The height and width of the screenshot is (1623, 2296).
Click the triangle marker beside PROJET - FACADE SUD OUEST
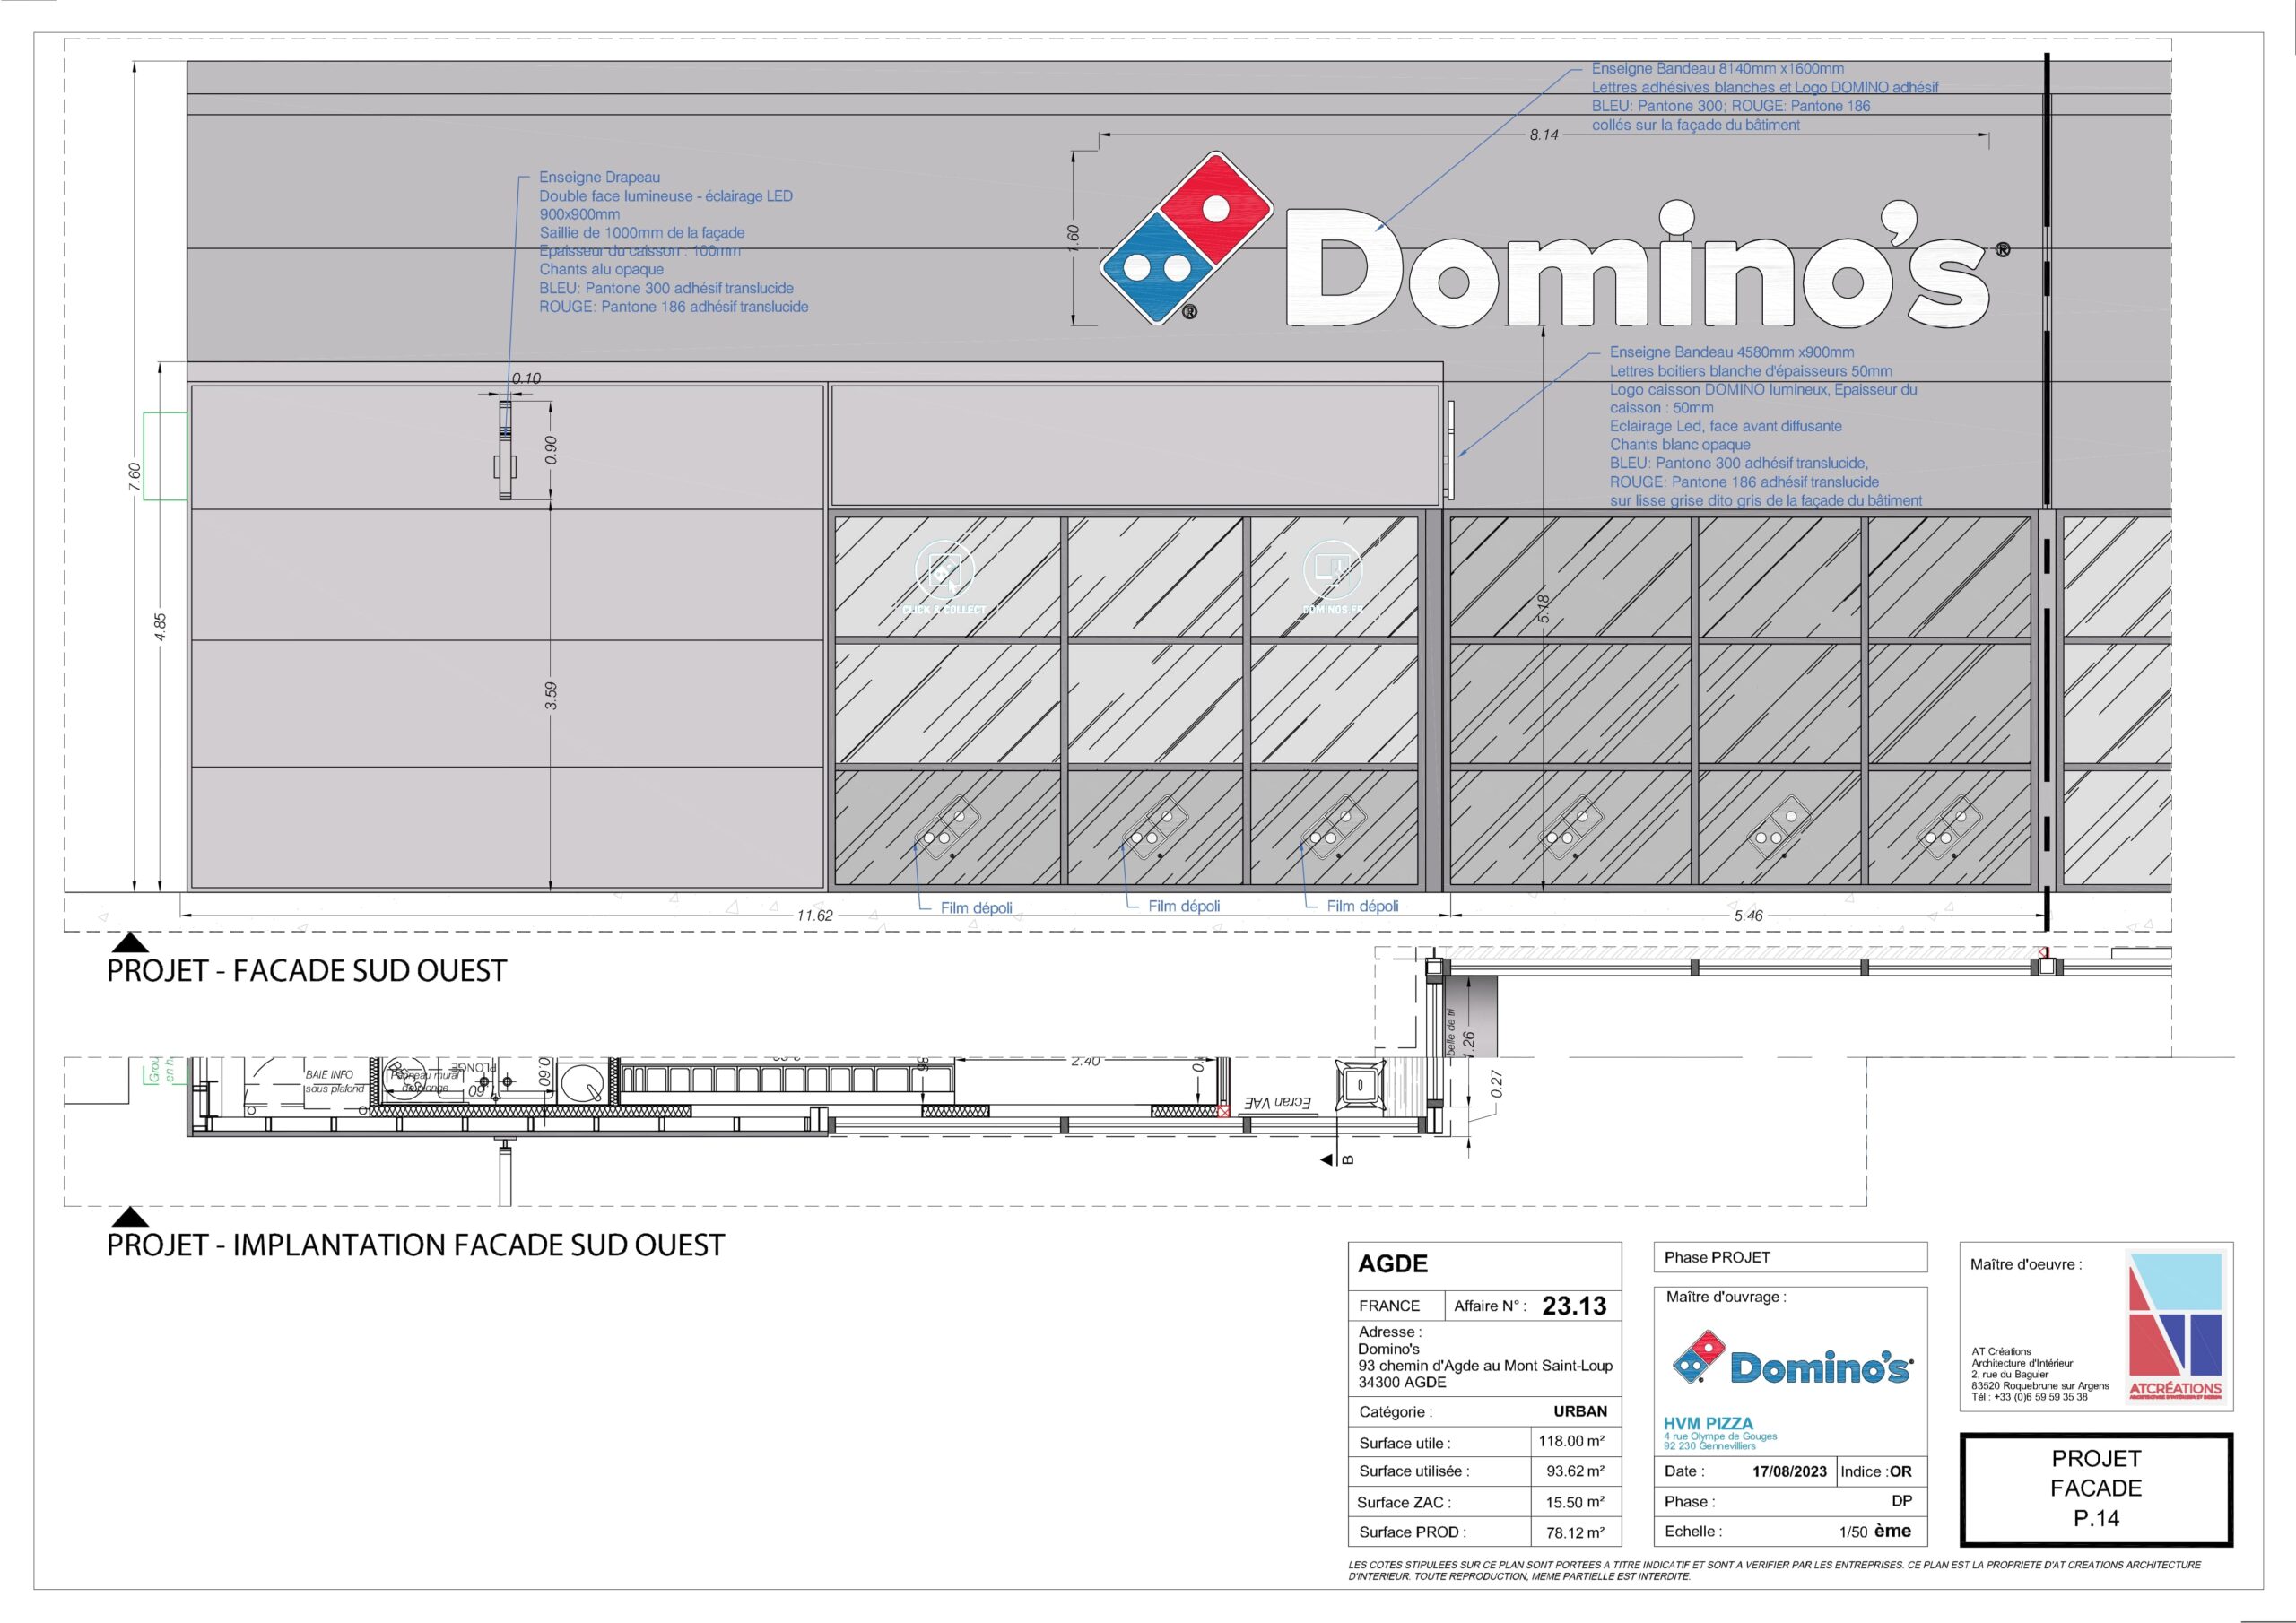tap(130, 943)
